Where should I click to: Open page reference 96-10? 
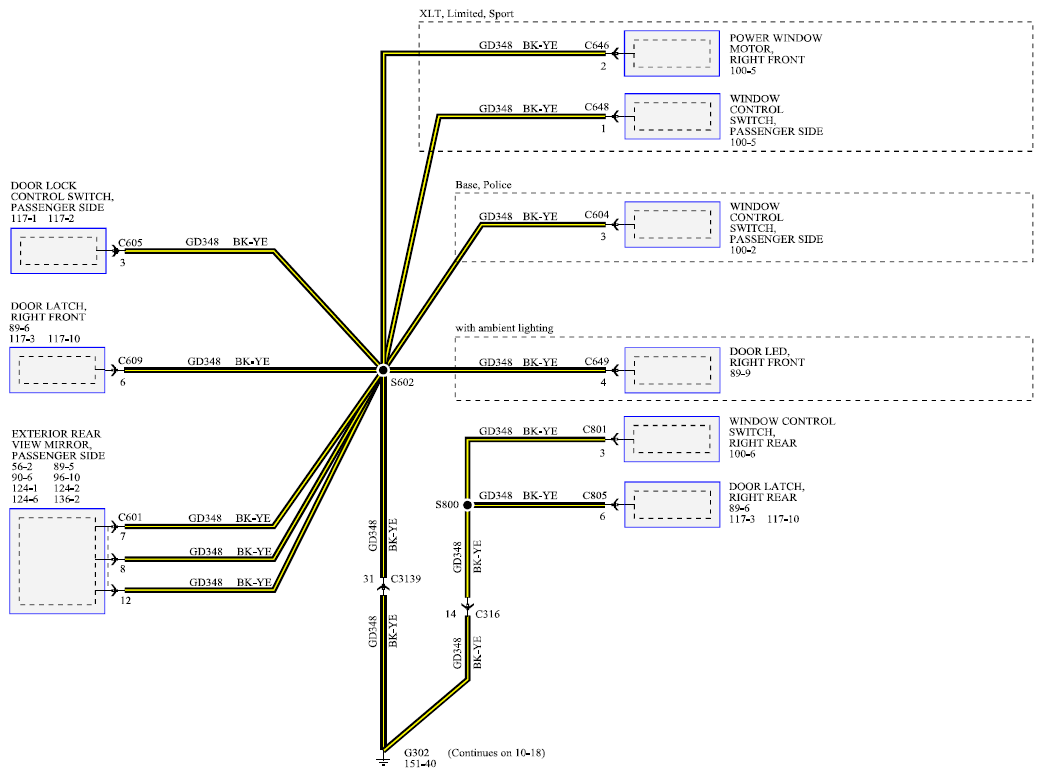point(67,477)
